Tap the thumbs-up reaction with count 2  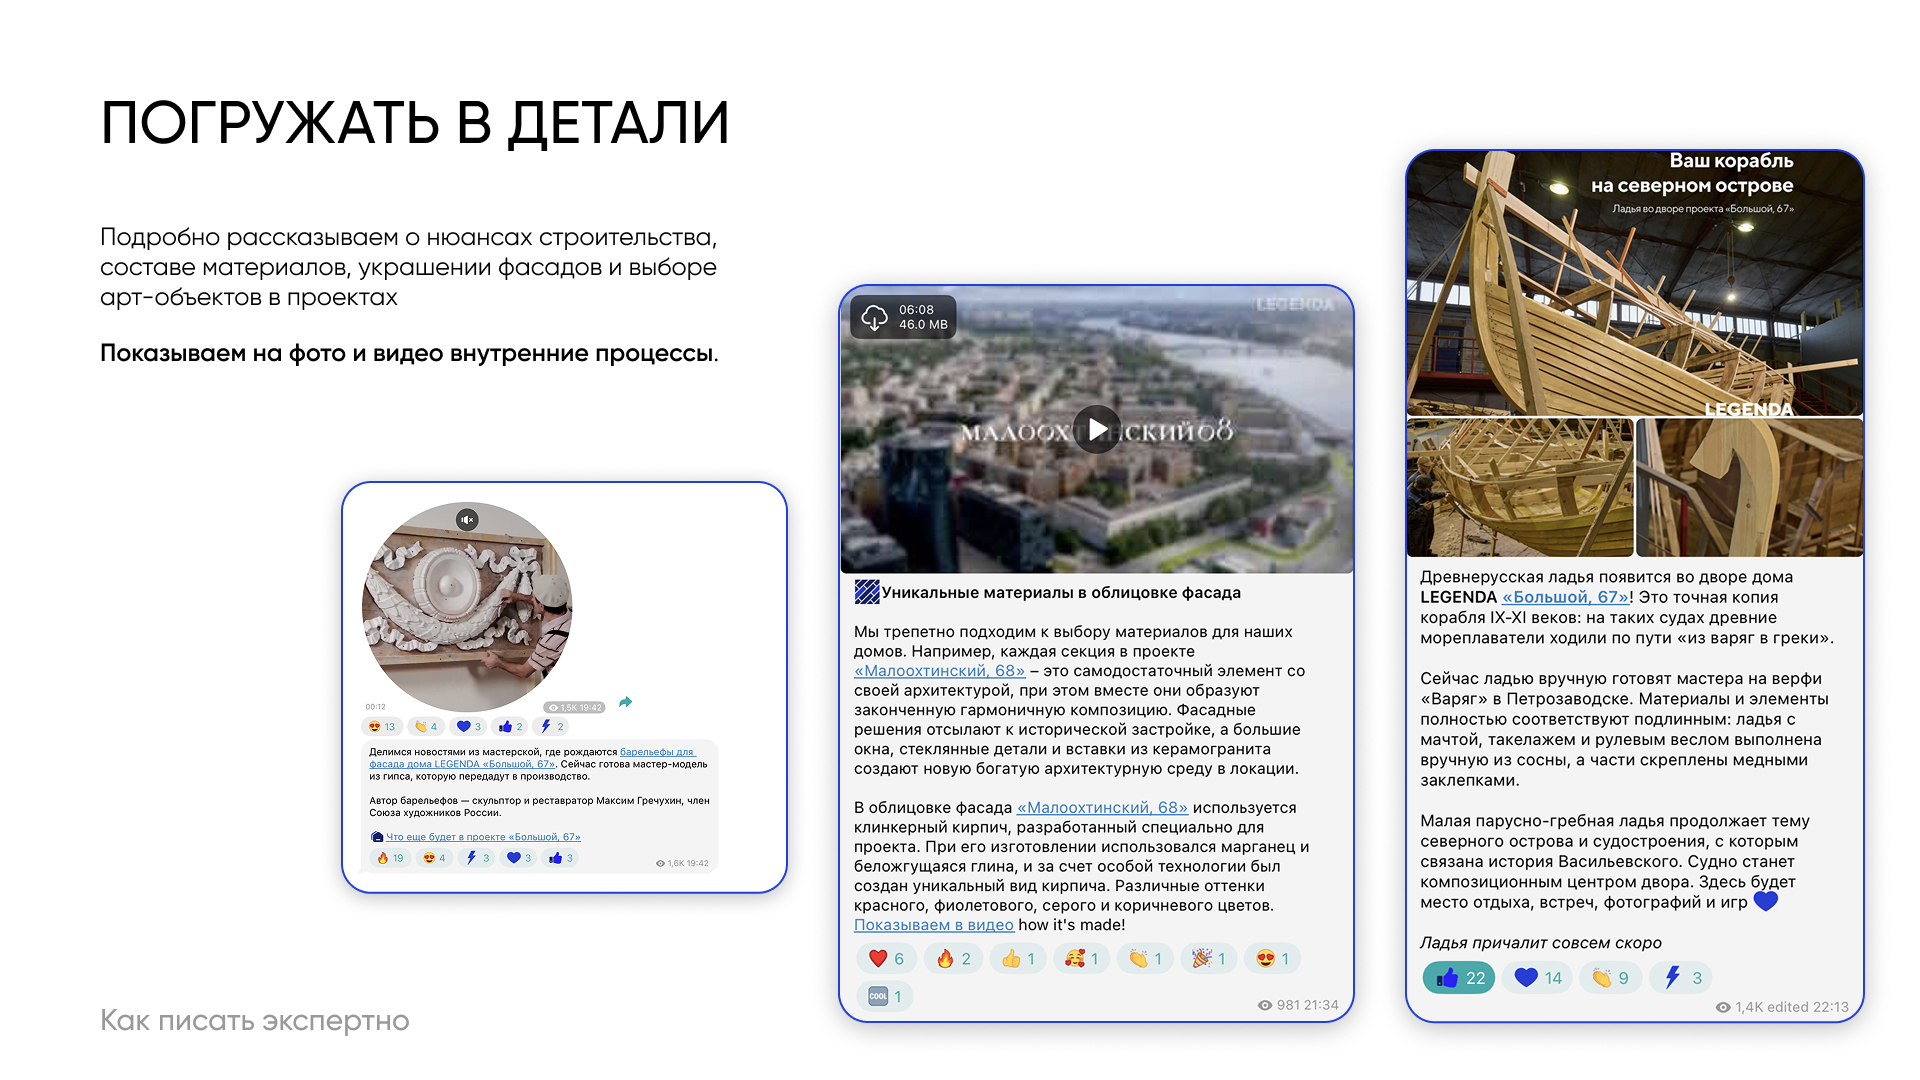tap(511, 727)
